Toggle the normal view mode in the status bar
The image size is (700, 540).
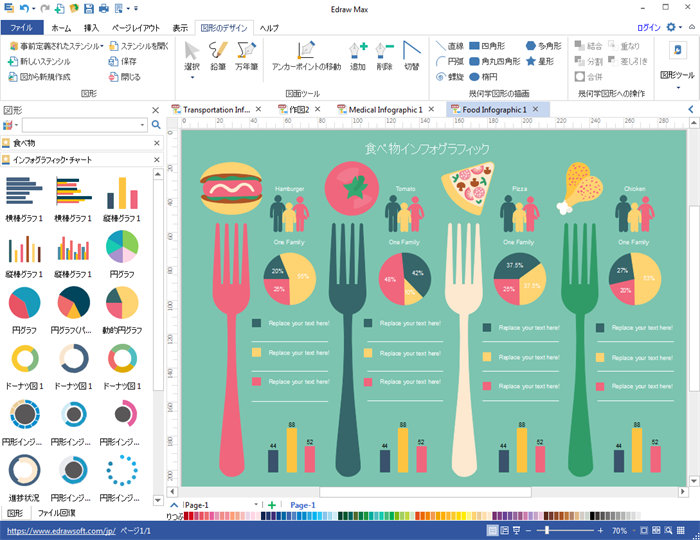tap(492, 530)
